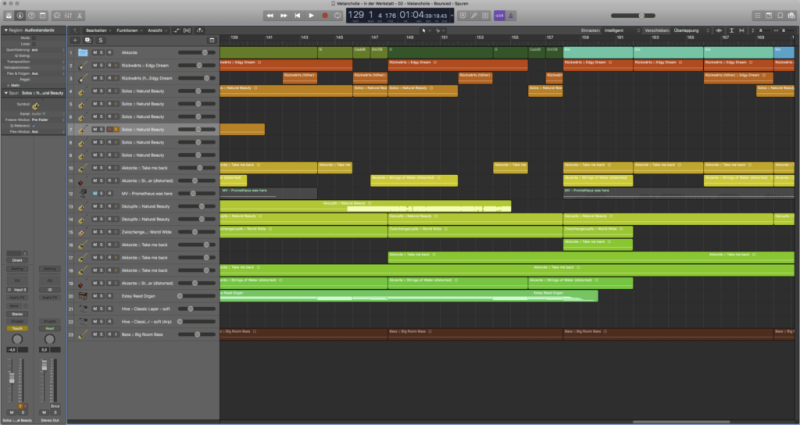Click the Input 3 slot on channel strip
Screen dimensions: 800x425
point(17,290)
